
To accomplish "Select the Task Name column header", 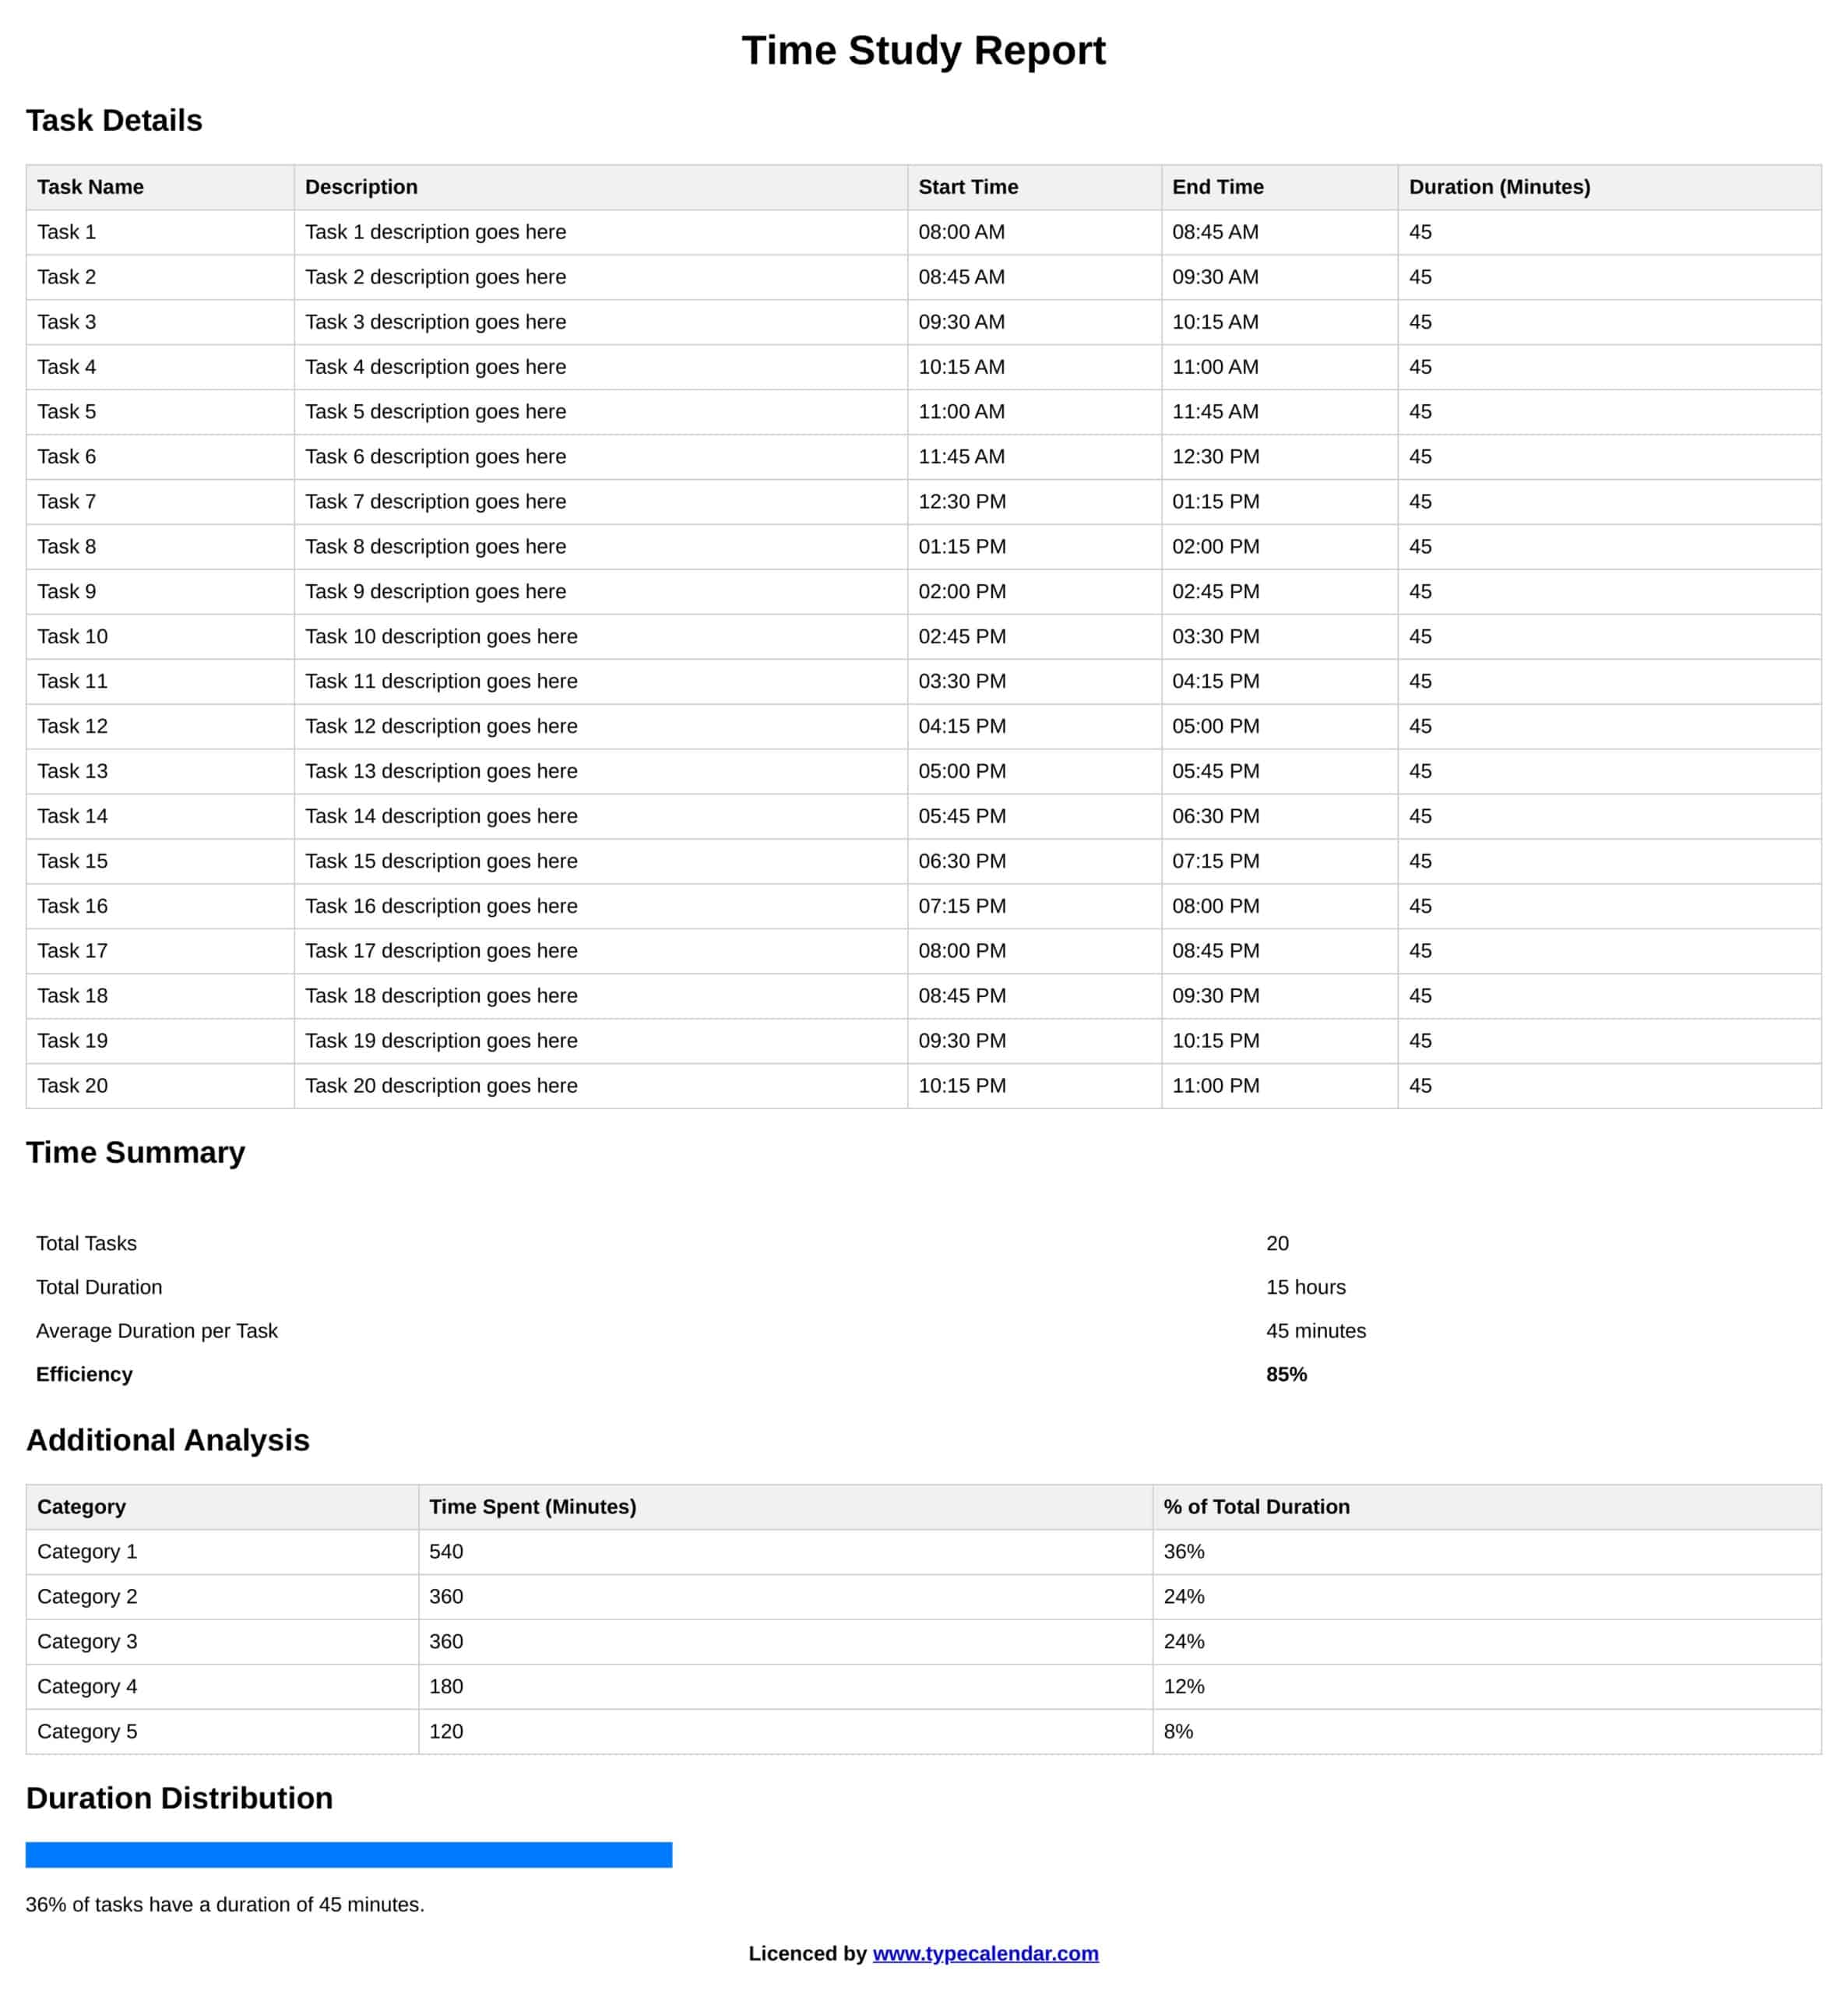I will pyautogui.click(x=90, y=187).
